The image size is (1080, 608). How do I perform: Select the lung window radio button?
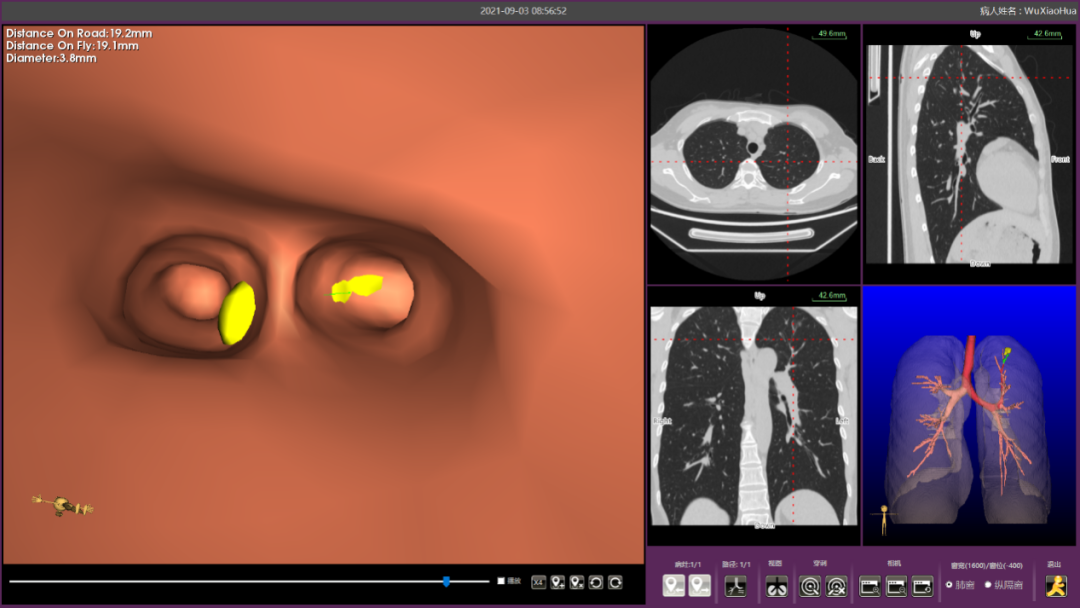[x=949, y=585]
